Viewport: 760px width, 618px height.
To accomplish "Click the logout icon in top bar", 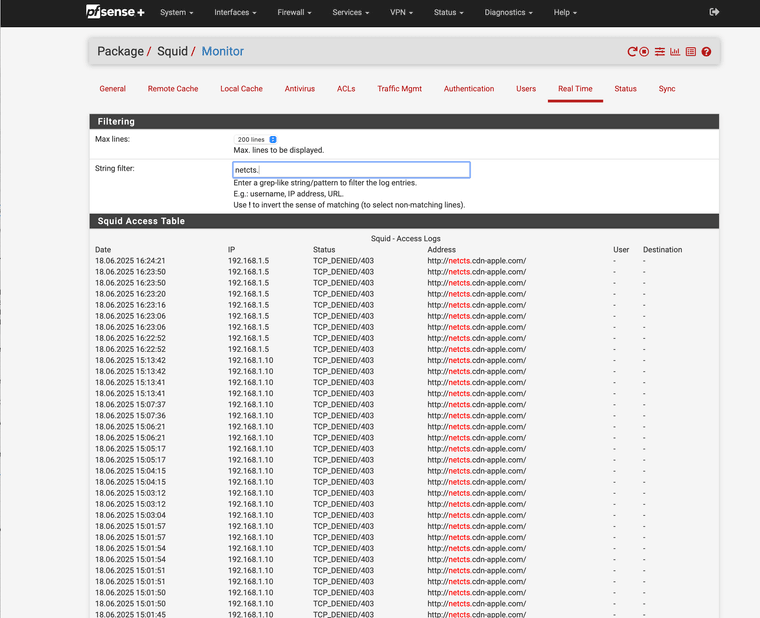I will click(x=714, y=12).
